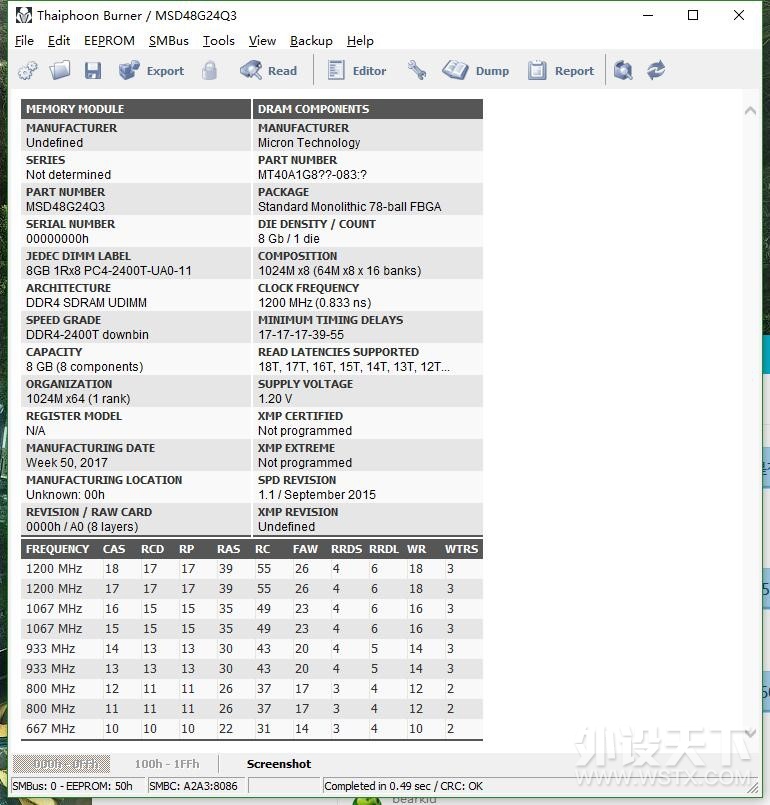The height and width of the screenshot is (805, 770).
Task: Switch to the 100h - 1FFh tab
Action: pos(167,764)
